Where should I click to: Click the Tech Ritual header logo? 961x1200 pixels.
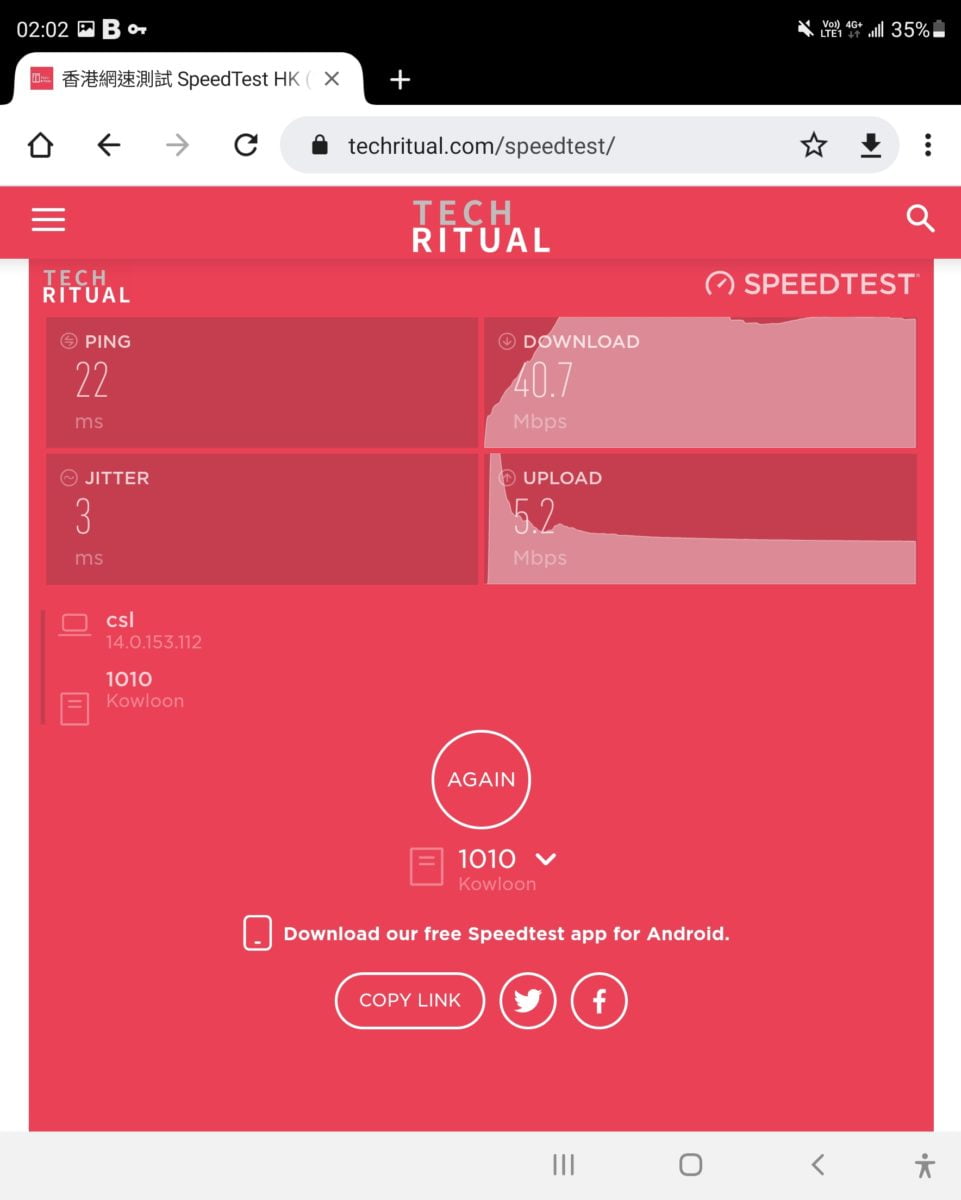tap(481, 226)
